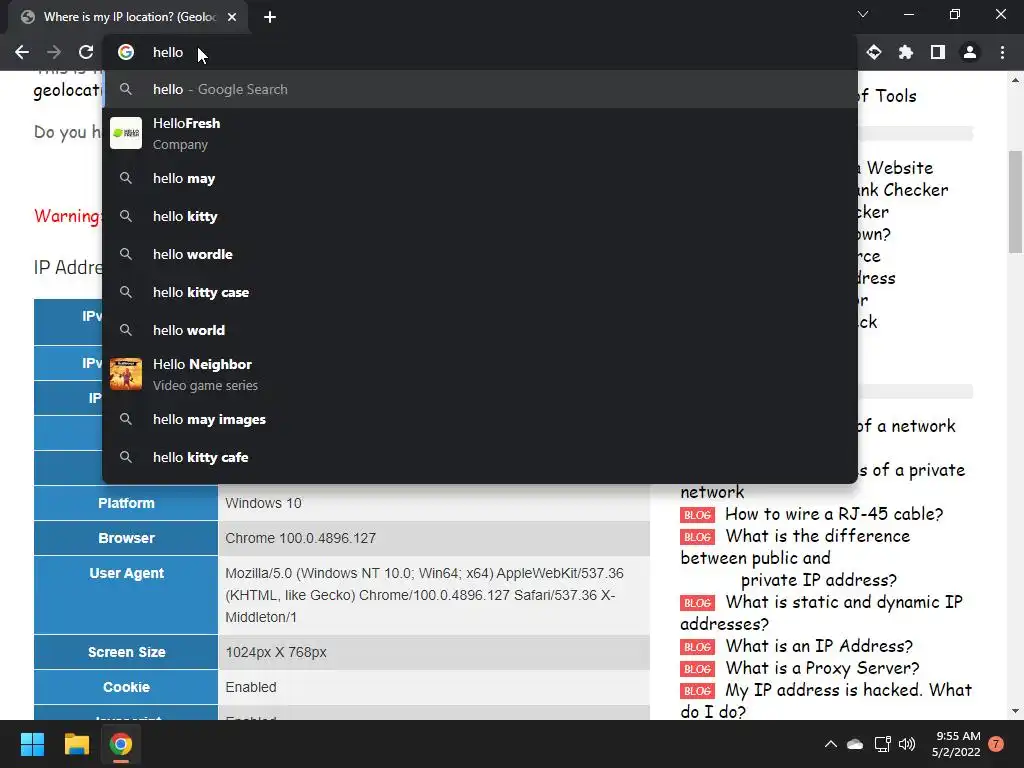Pick the 'hello may' suggestion
This screenshot has width=1024, height=768.
[x=480, y=178]
